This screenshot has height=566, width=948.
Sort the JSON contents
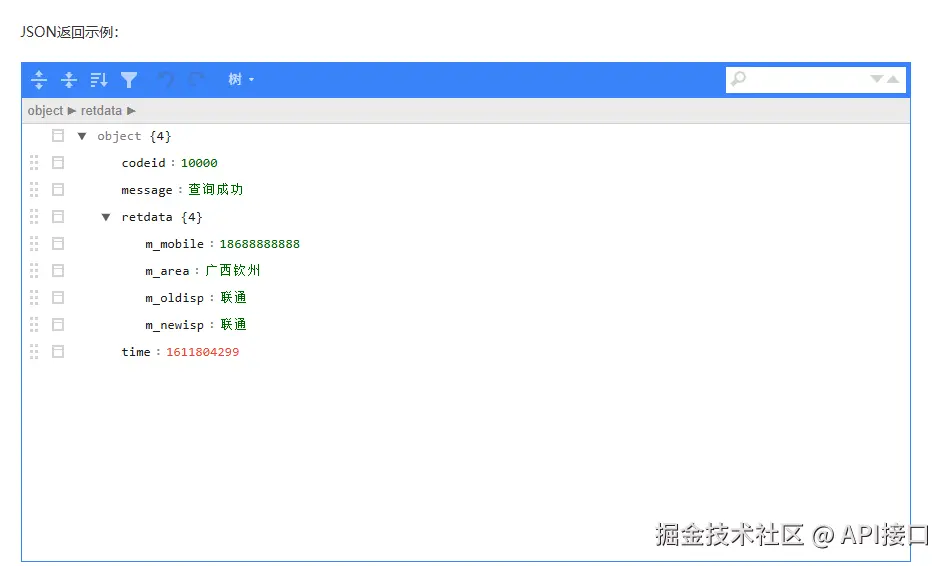coord(99,80)
